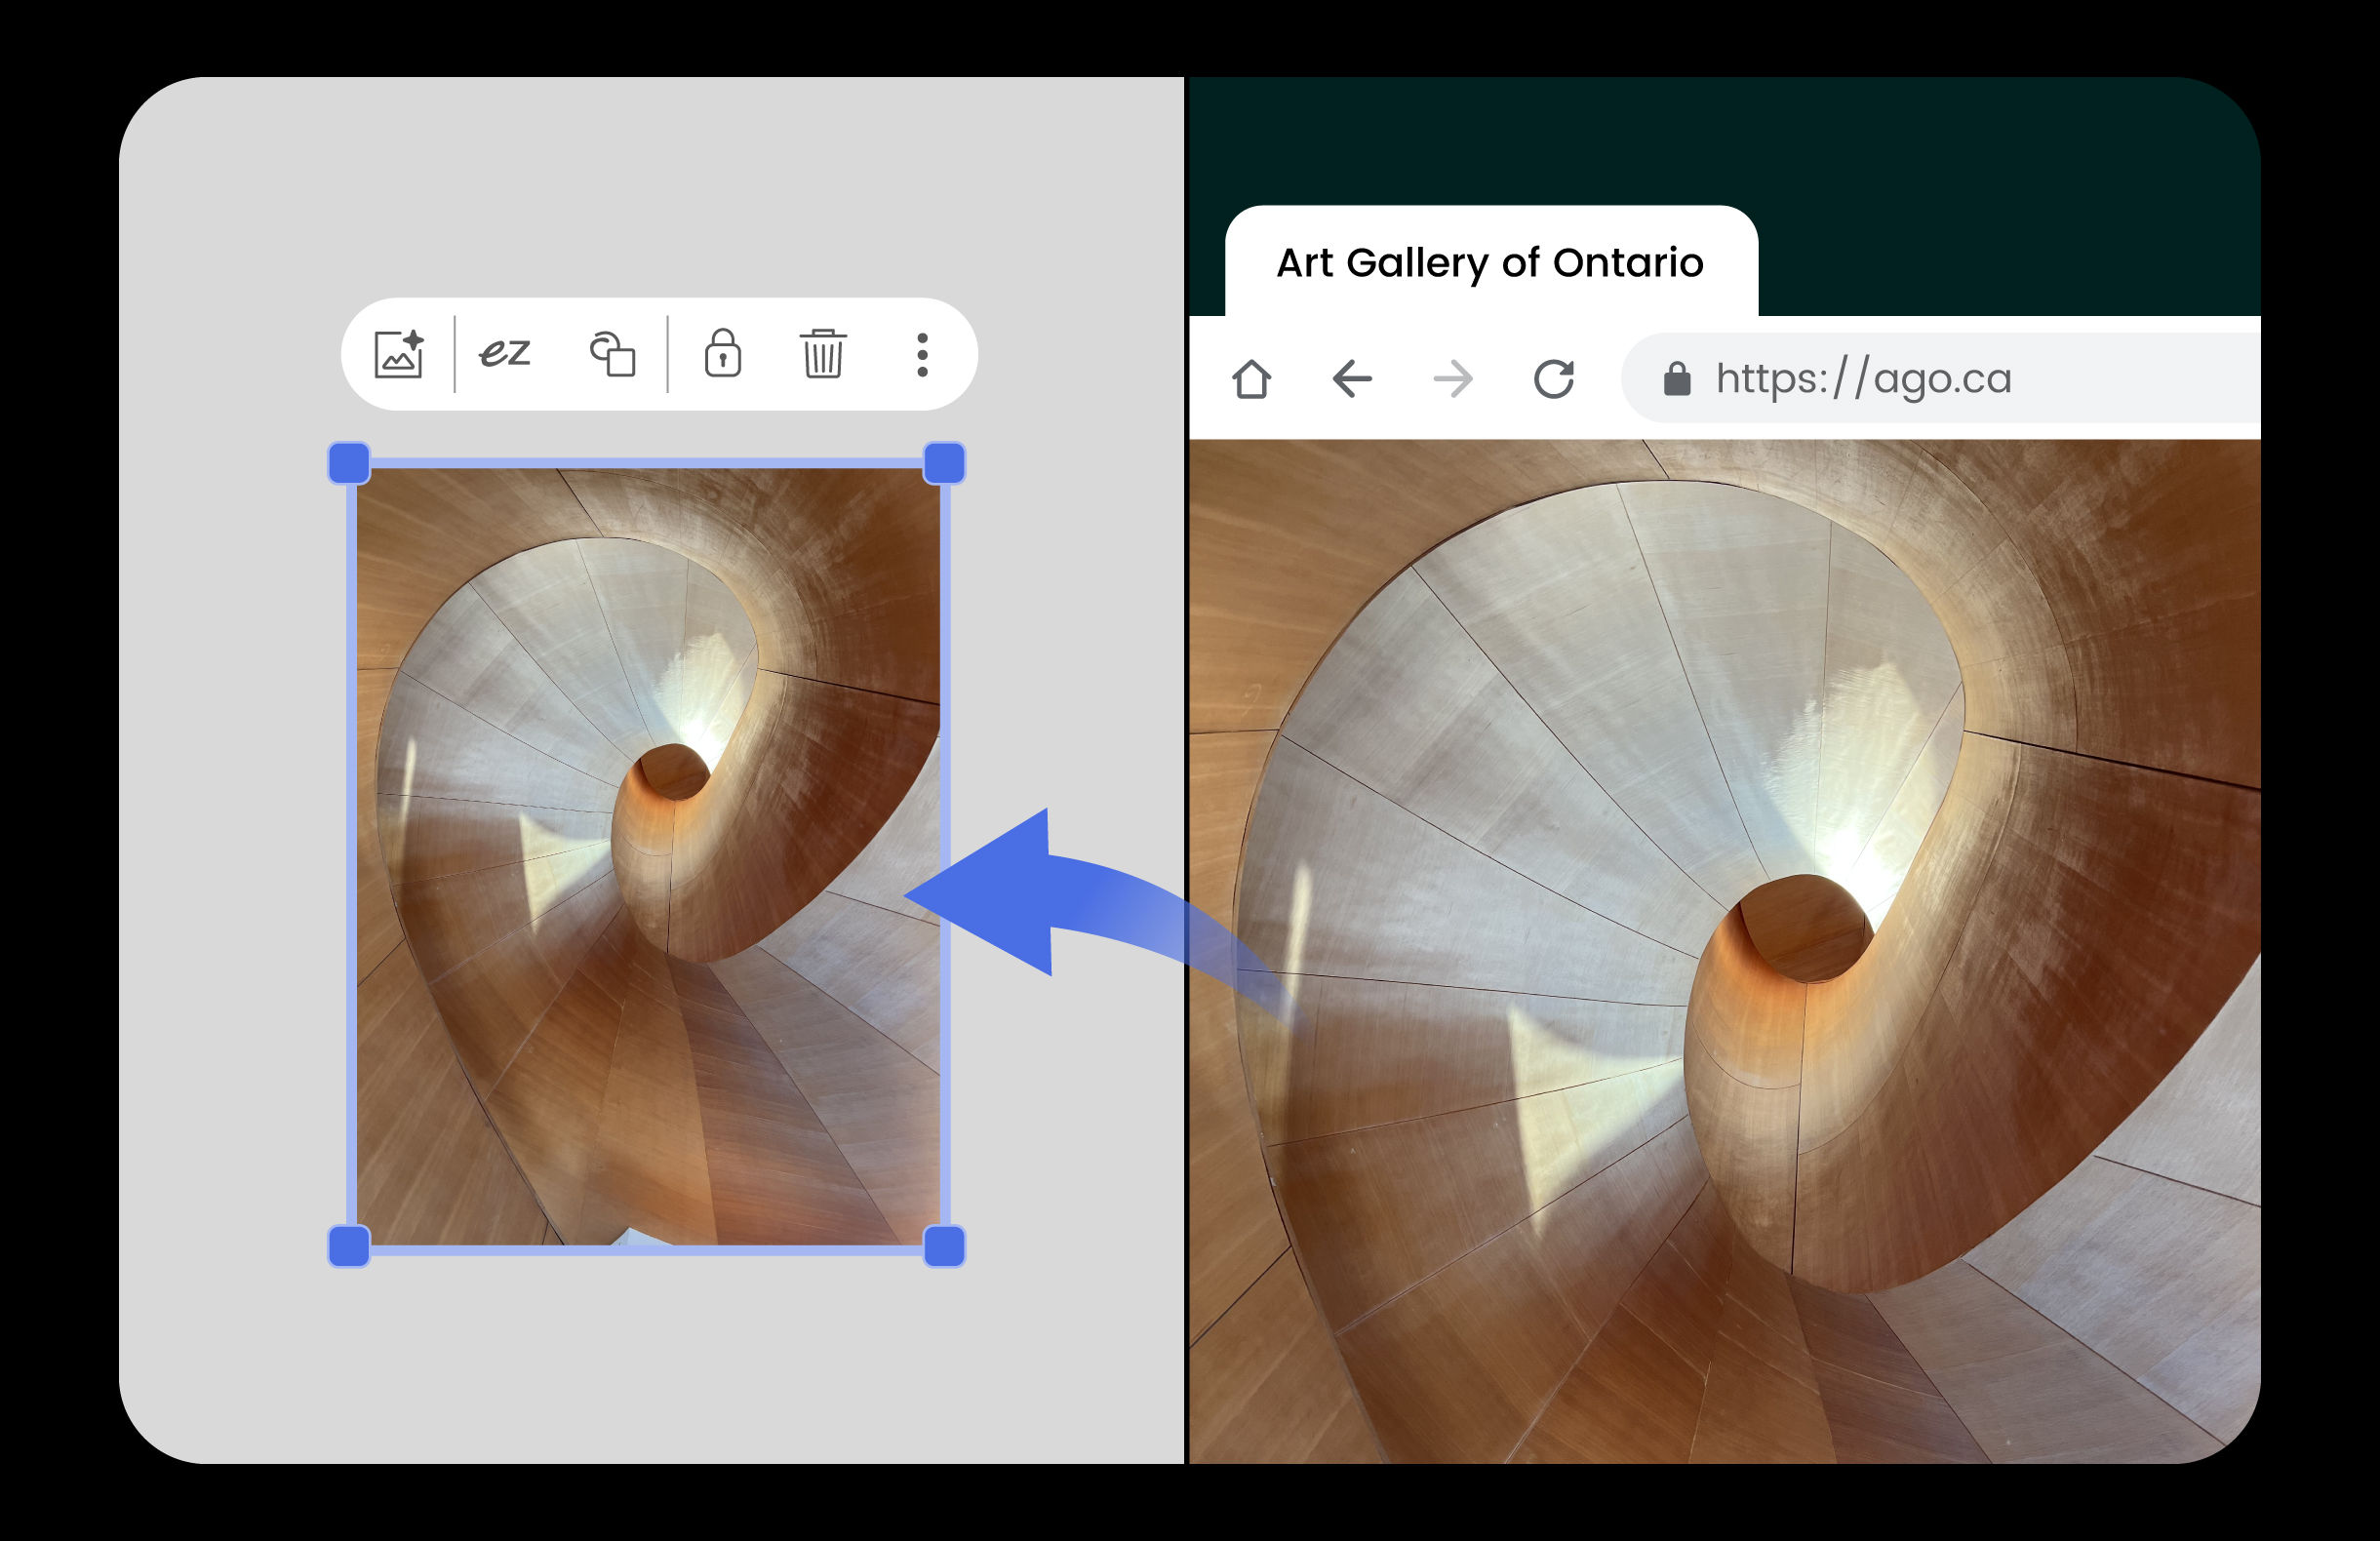Click the 'ez' handwriting style icon
This screenshot has width=2380, height=1541.
[504, 354]
